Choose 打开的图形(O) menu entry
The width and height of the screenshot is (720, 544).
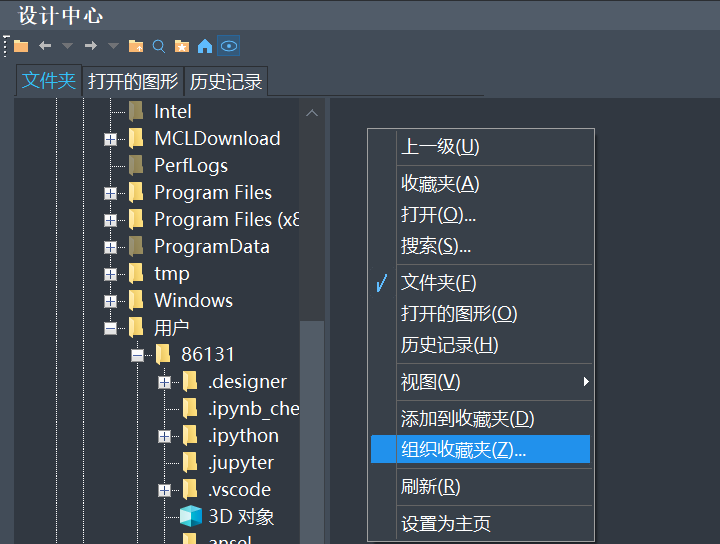click(481, 314)
